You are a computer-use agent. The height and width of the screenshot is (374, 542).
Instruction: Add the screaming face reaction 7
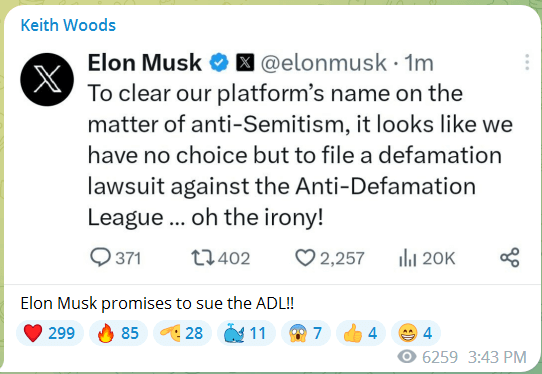(x=306, y=333)
